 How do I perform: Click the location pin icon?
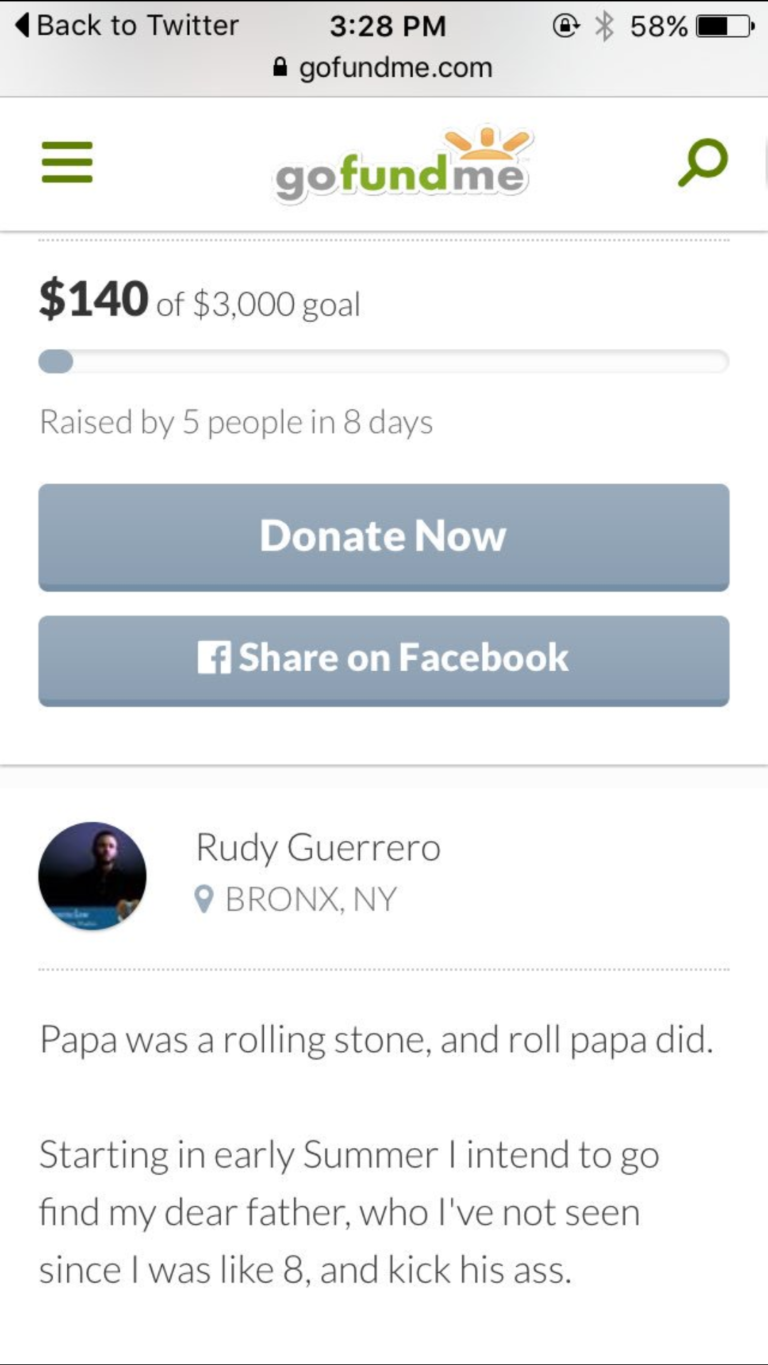(204, 900)
